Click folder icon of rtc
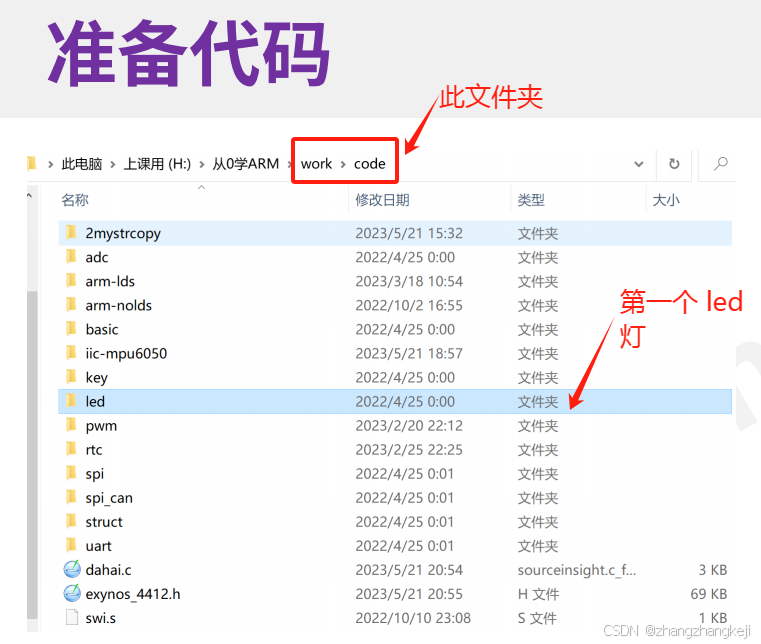This screenshot has width=761, height=644. [71, 449]
